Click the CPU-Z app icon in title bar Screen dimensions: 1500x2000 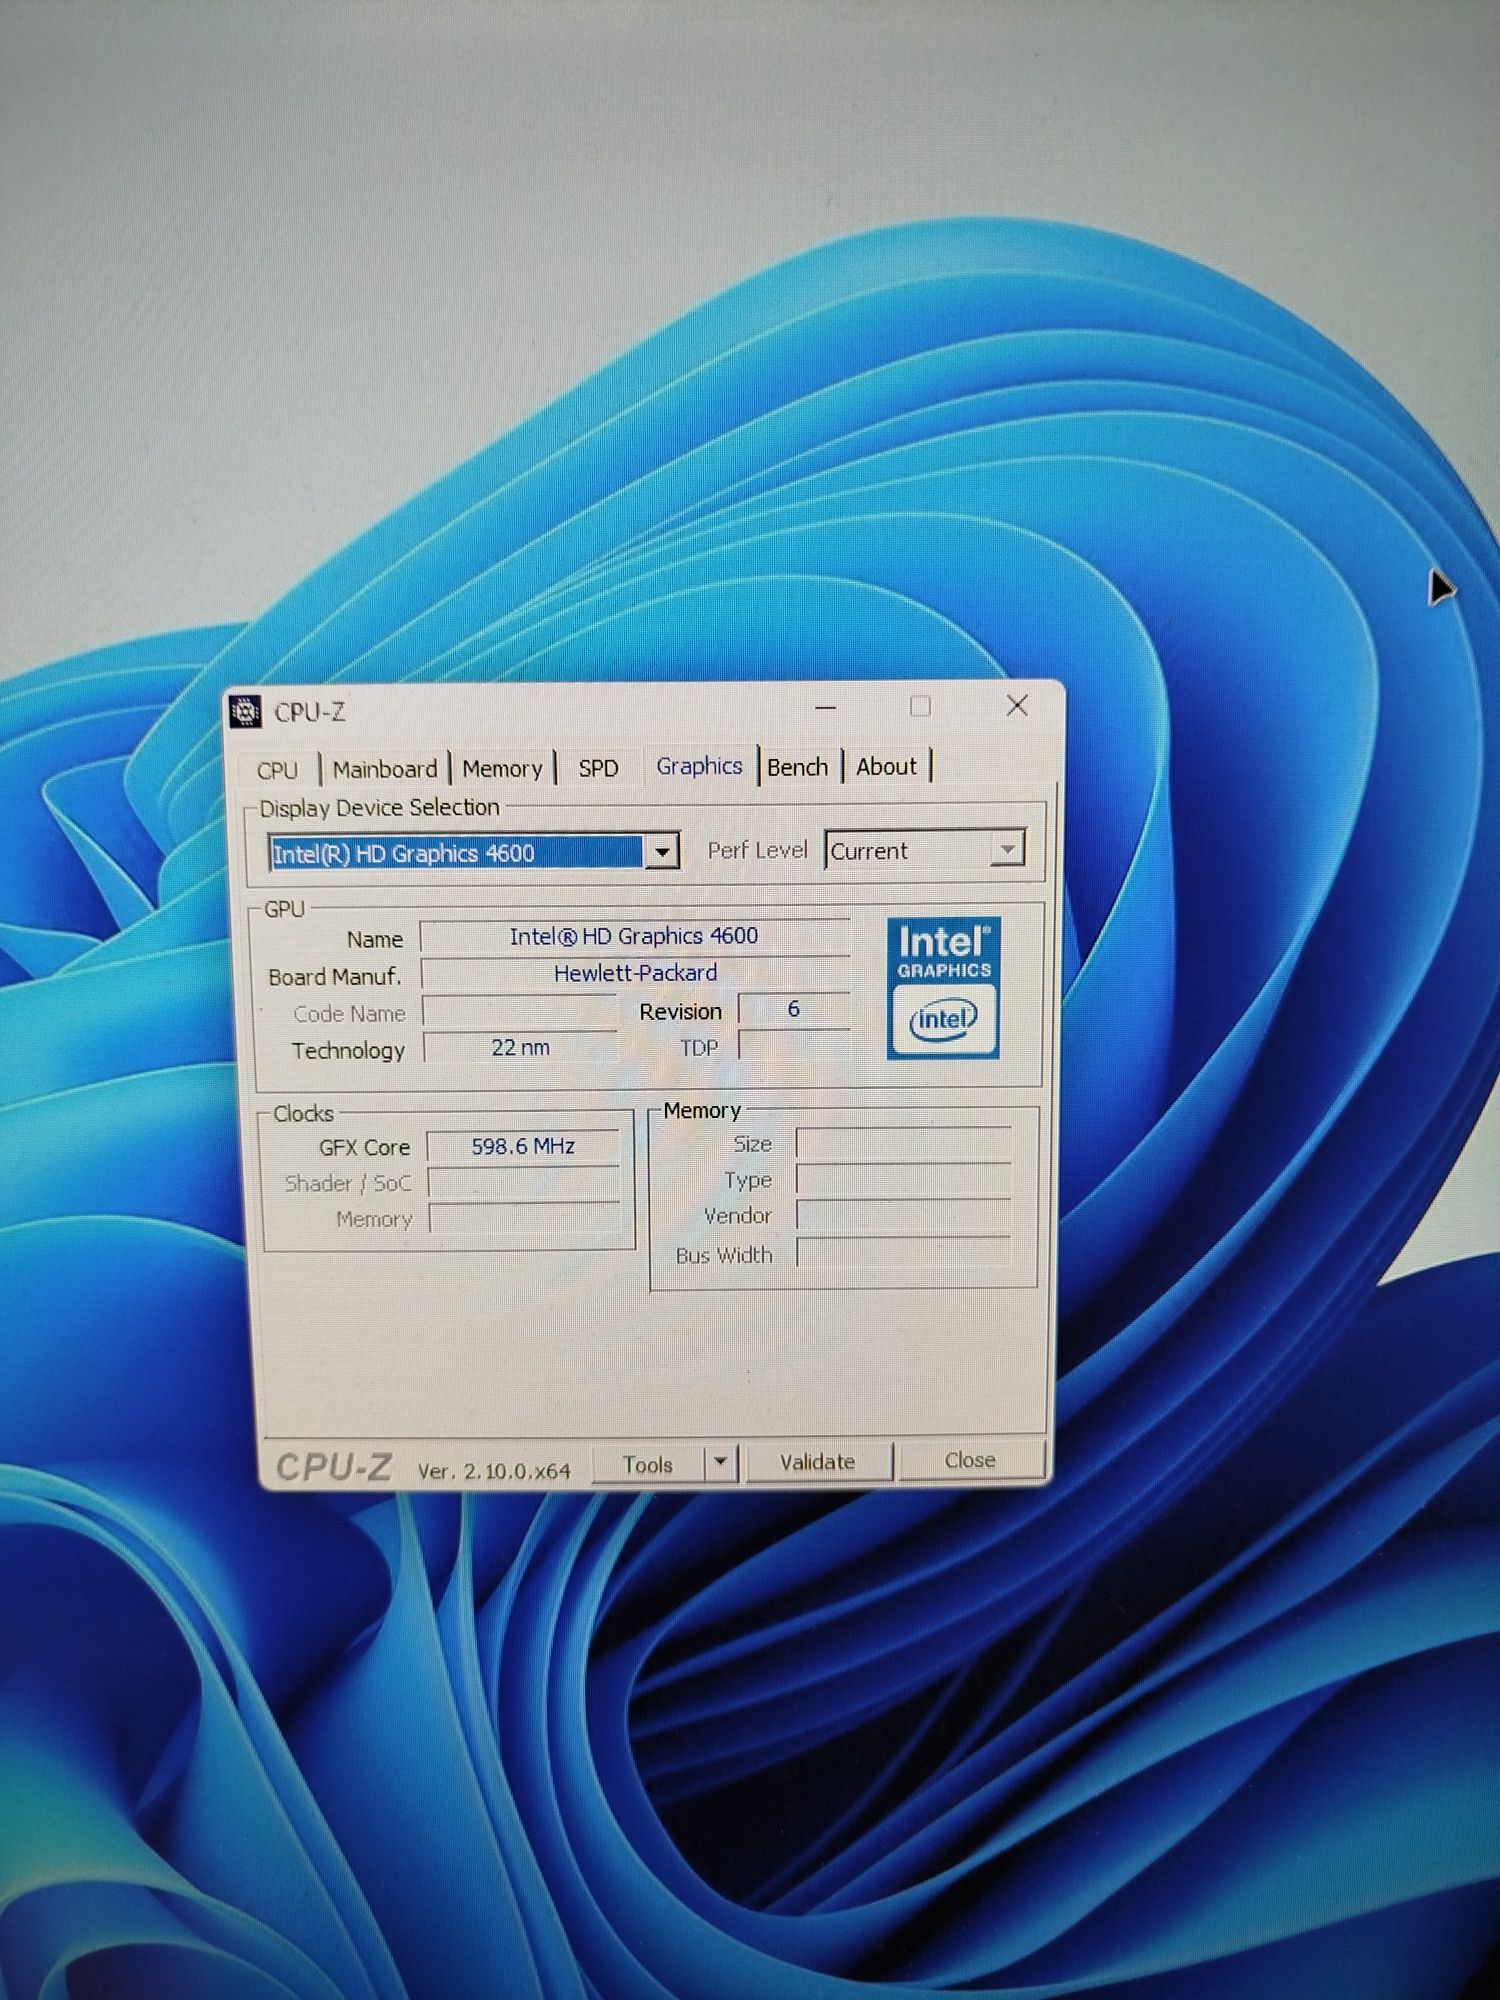coord(245,712)
